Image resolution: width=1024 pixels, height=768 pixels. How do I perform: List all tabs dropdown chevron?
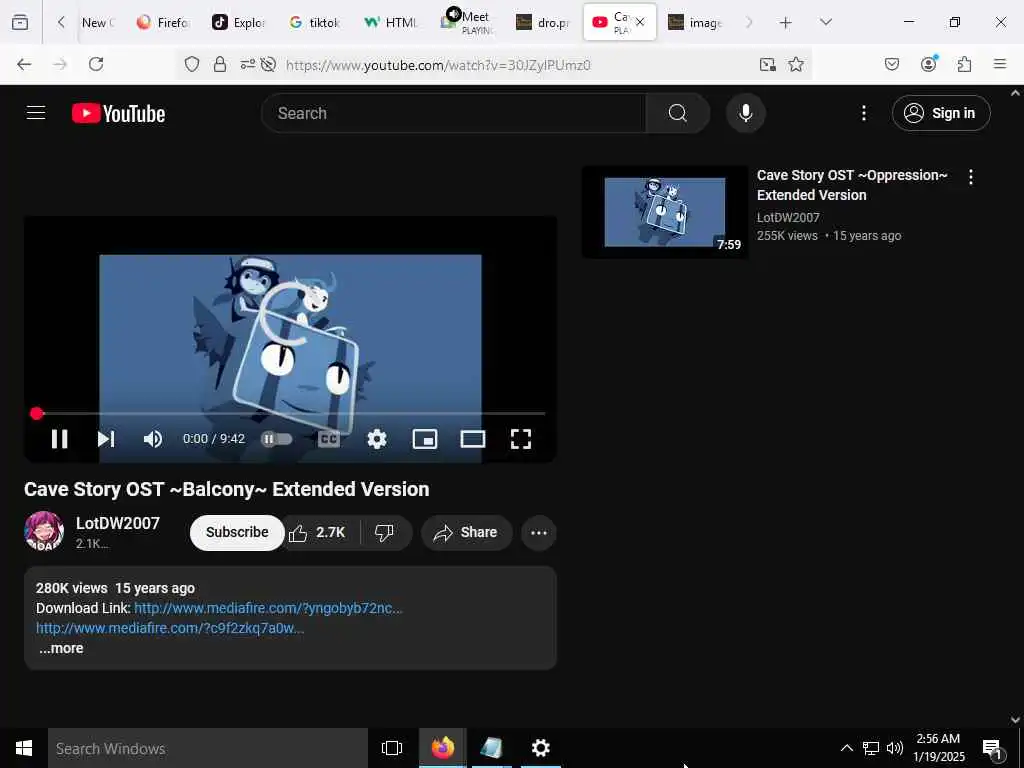point(826,22)
